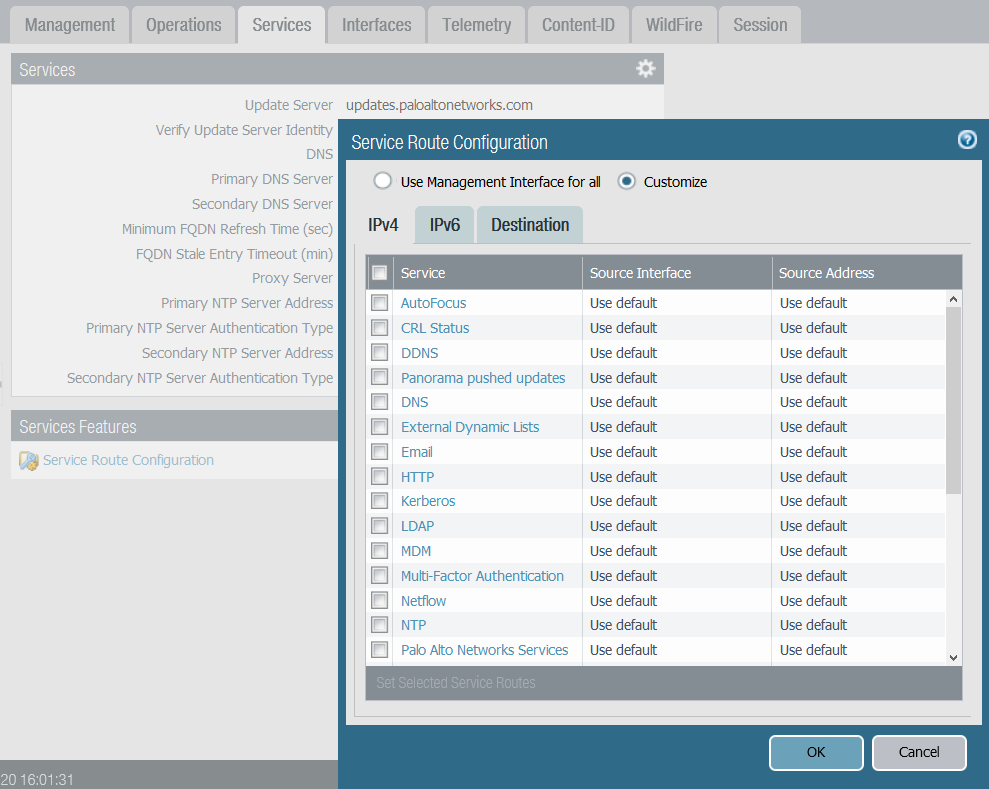Viewport: 989px width, 789px height.
Task: Open the Telemetry tab
Action: [x=476, y=25]
